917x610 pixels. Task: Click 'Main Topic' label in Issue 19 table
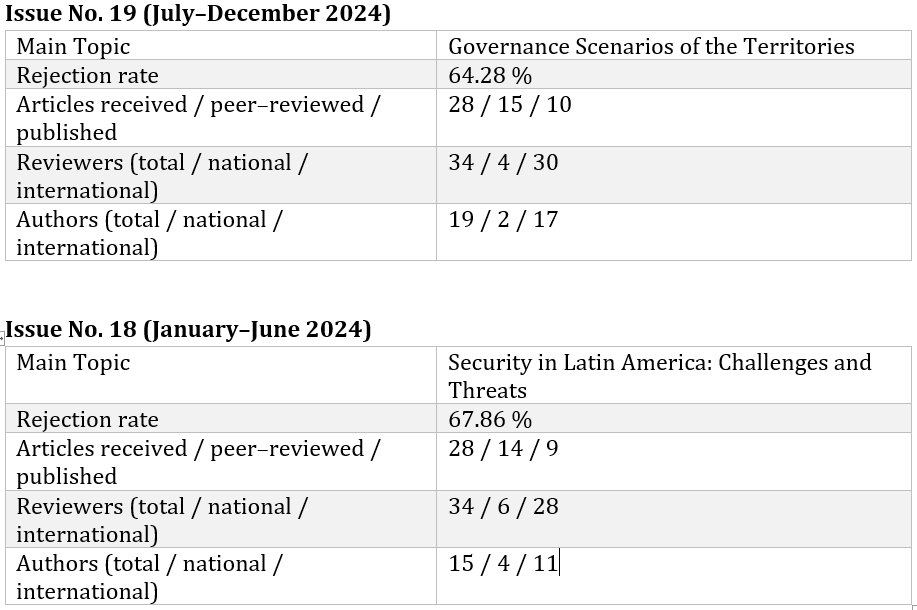tap(73, 46)
